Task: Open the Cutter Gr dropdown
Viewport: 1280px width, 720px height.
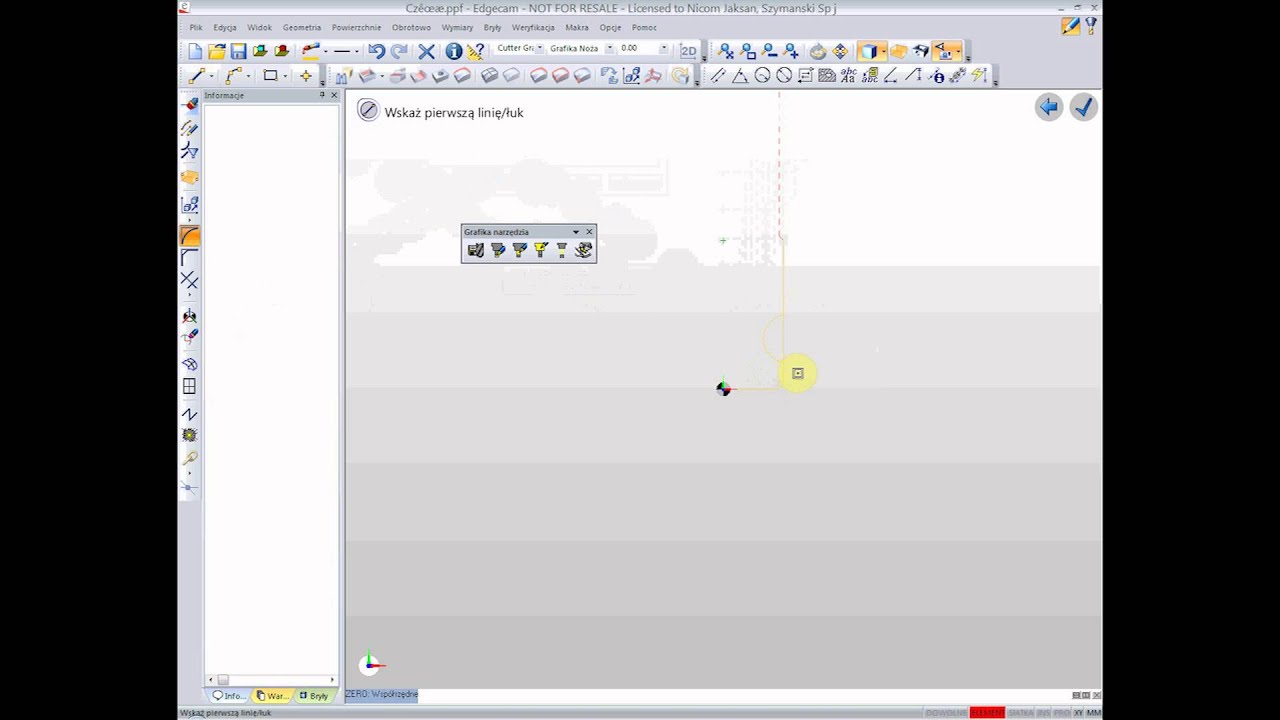Action: (540, 48)
